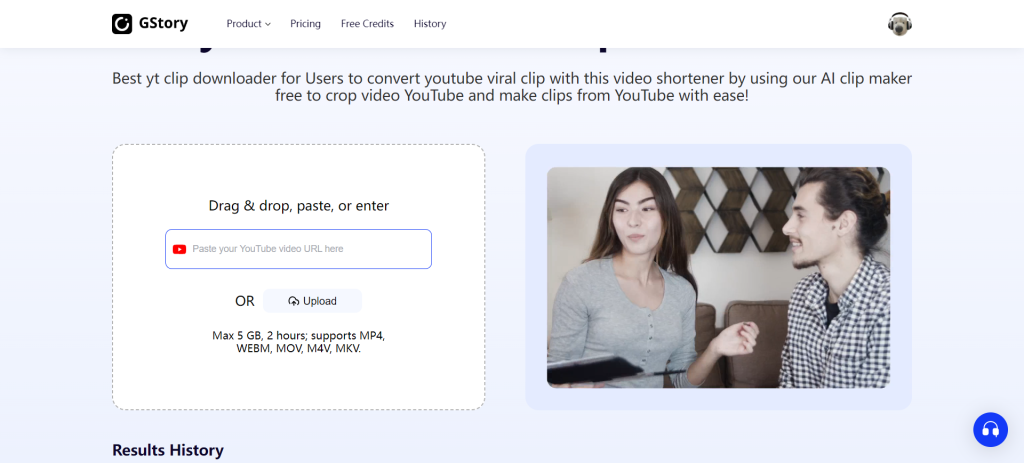
Task: Expand the Product dropdown menu
Action: pyautogui.click(x=248, y=24)
